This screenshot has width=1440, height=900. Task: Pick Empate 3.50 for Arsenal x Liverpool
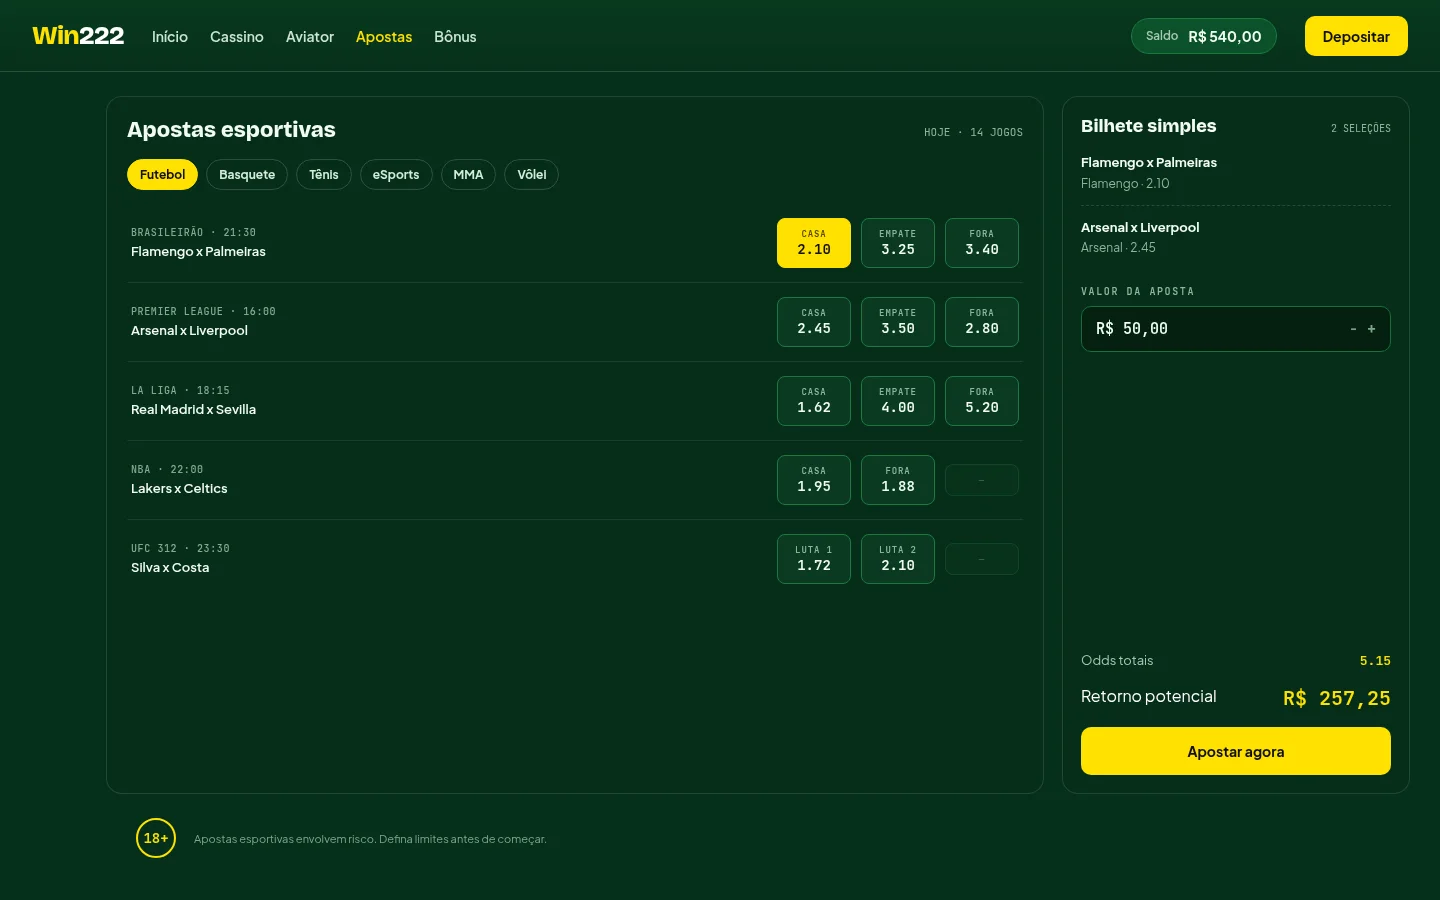(x=898, y=322)
